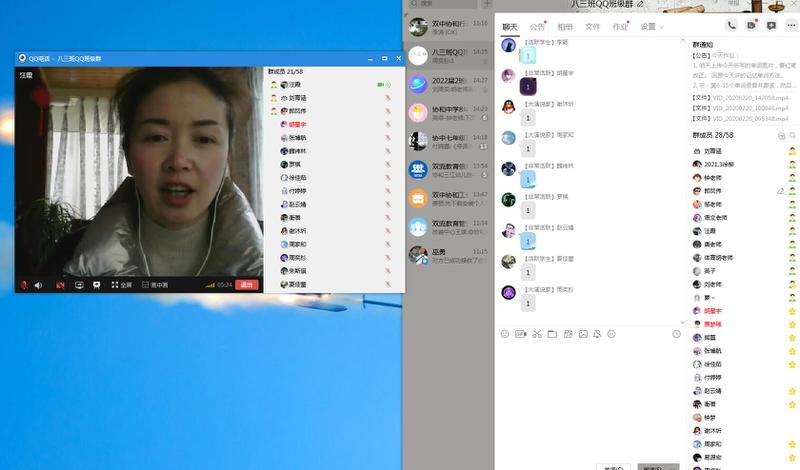800x470 pixels.
Task: Take screenshot with scissors icon
Action: click(x=537, y=334)
